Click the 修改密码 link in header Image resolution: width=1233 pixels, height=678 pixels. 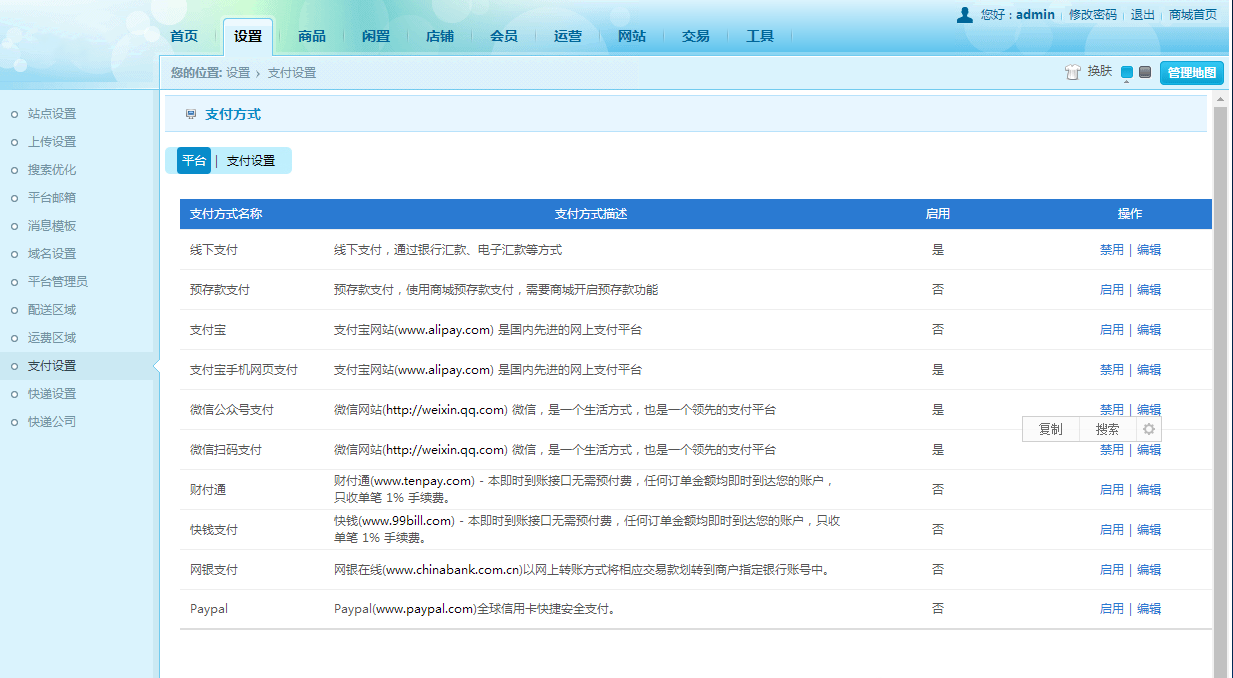(x=1092, y=15)
